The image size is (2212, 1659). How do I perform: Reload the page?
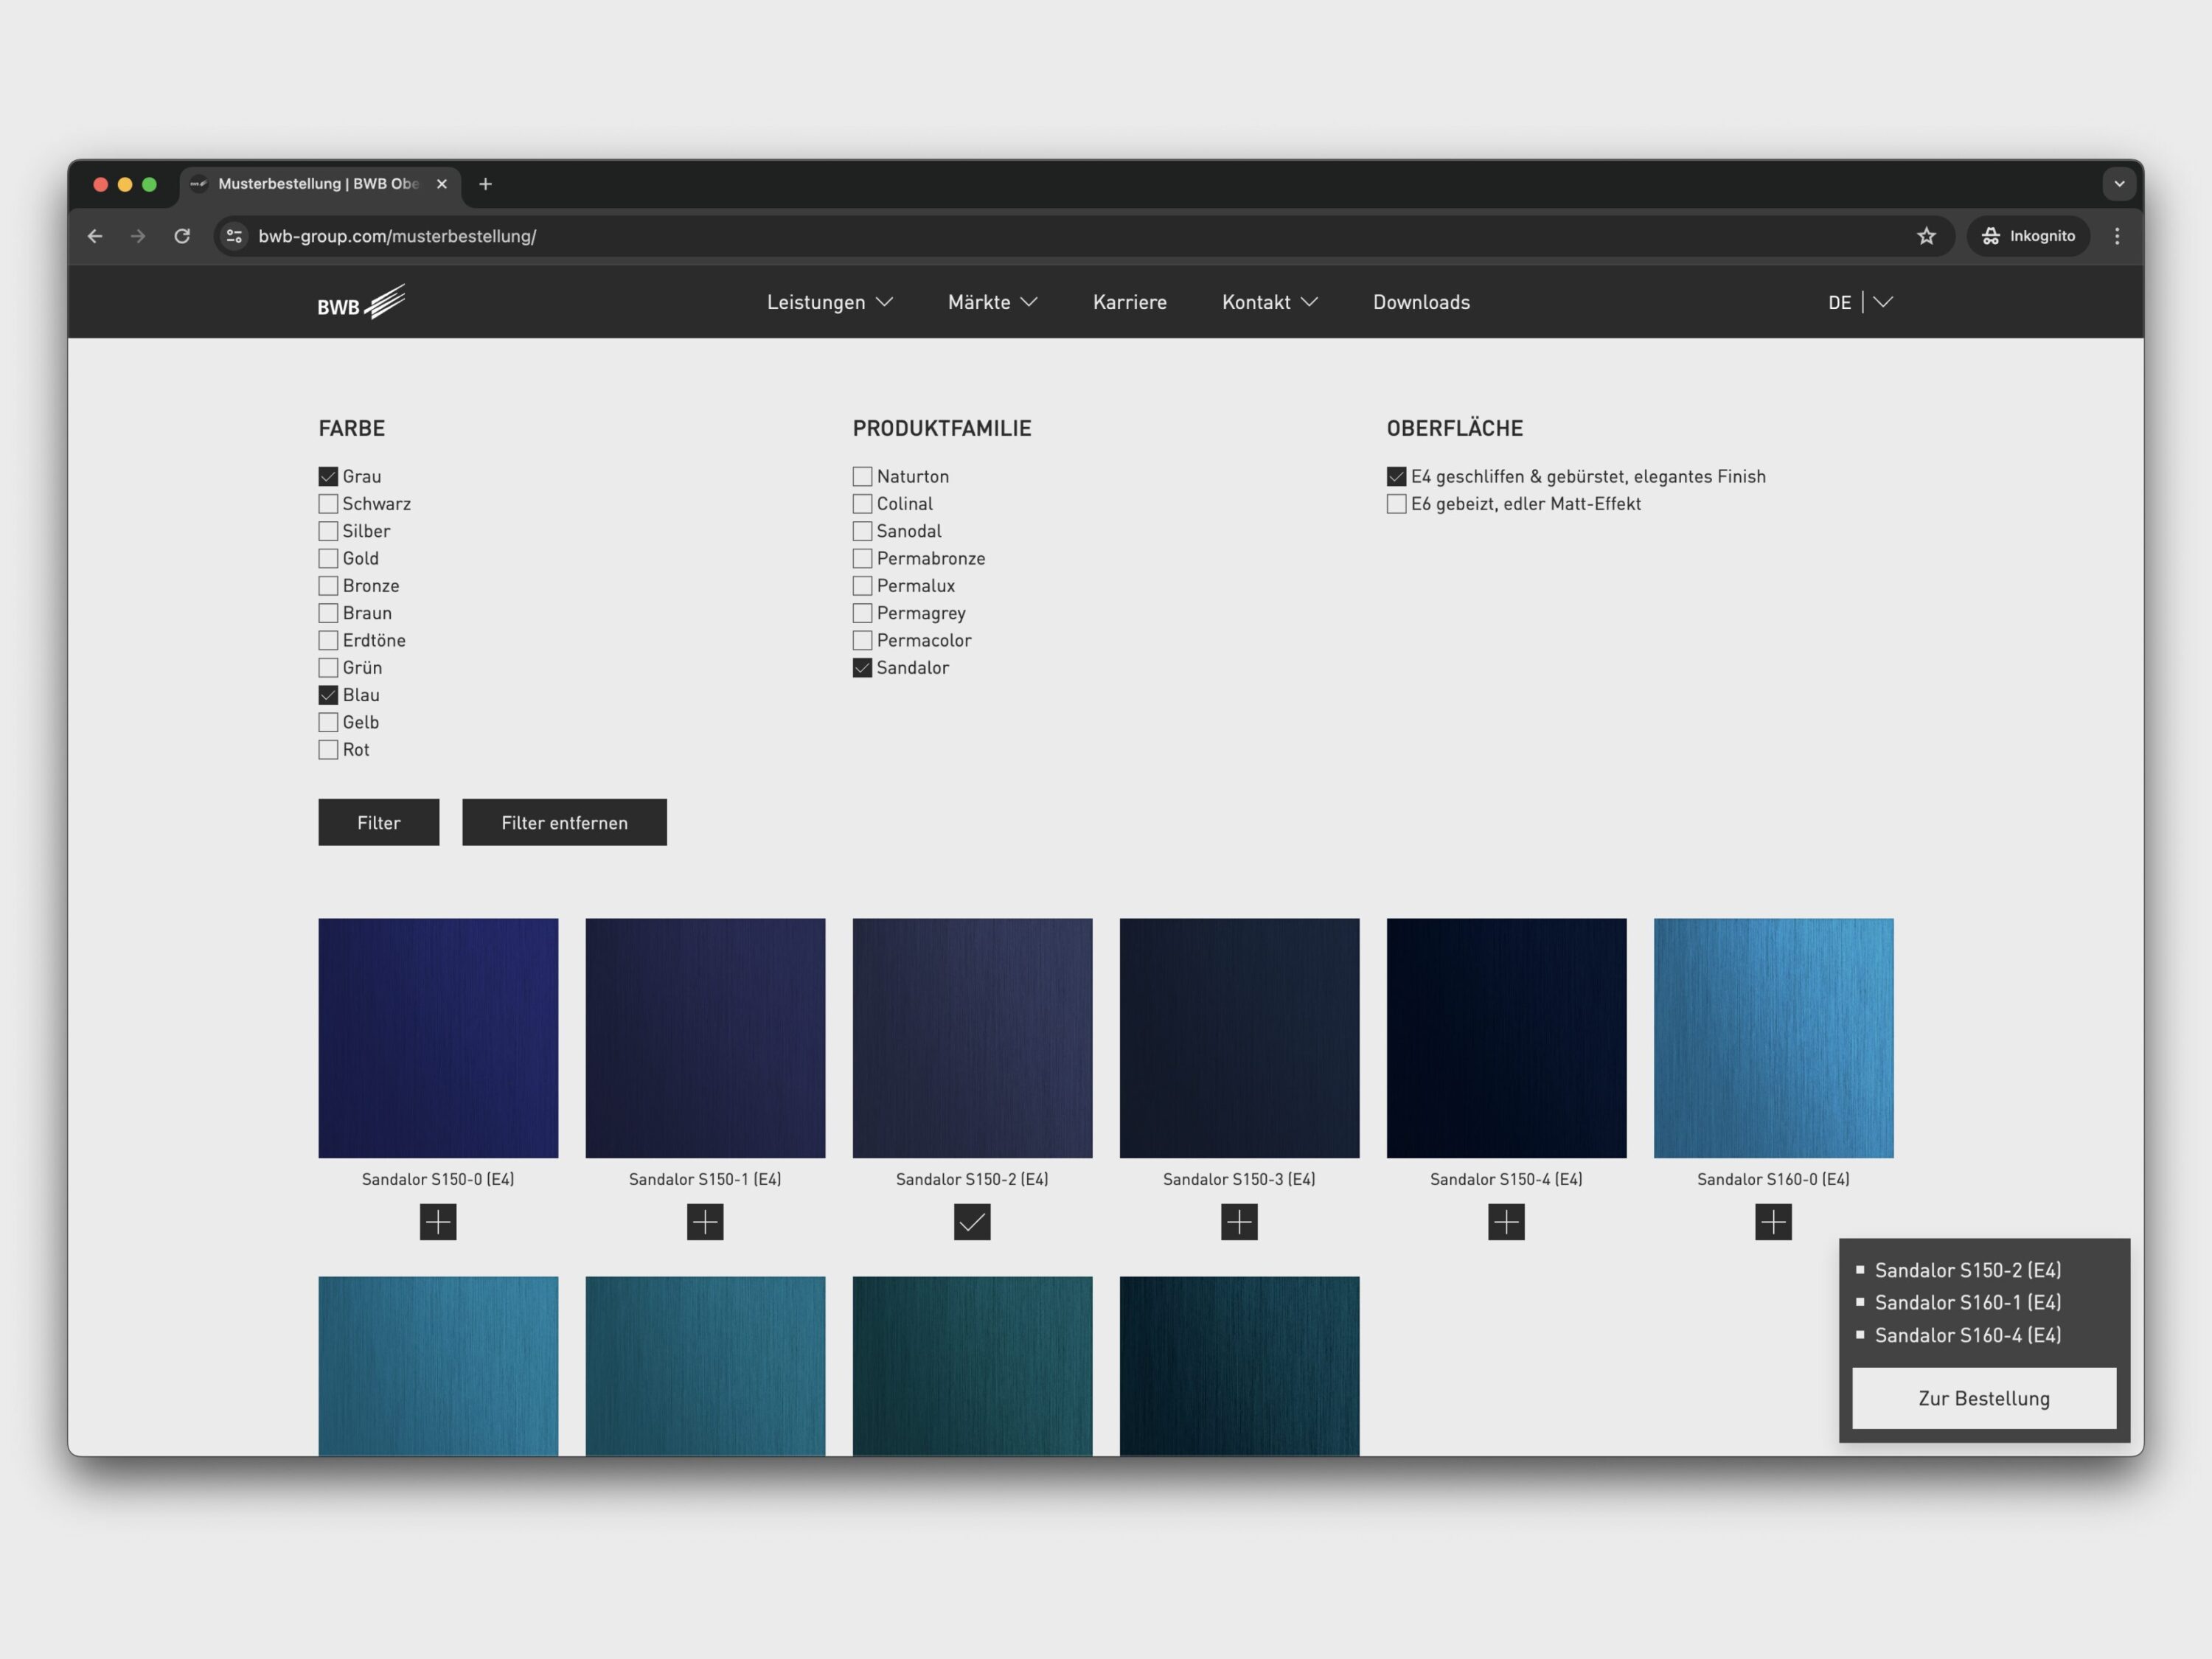pos(182,236)
